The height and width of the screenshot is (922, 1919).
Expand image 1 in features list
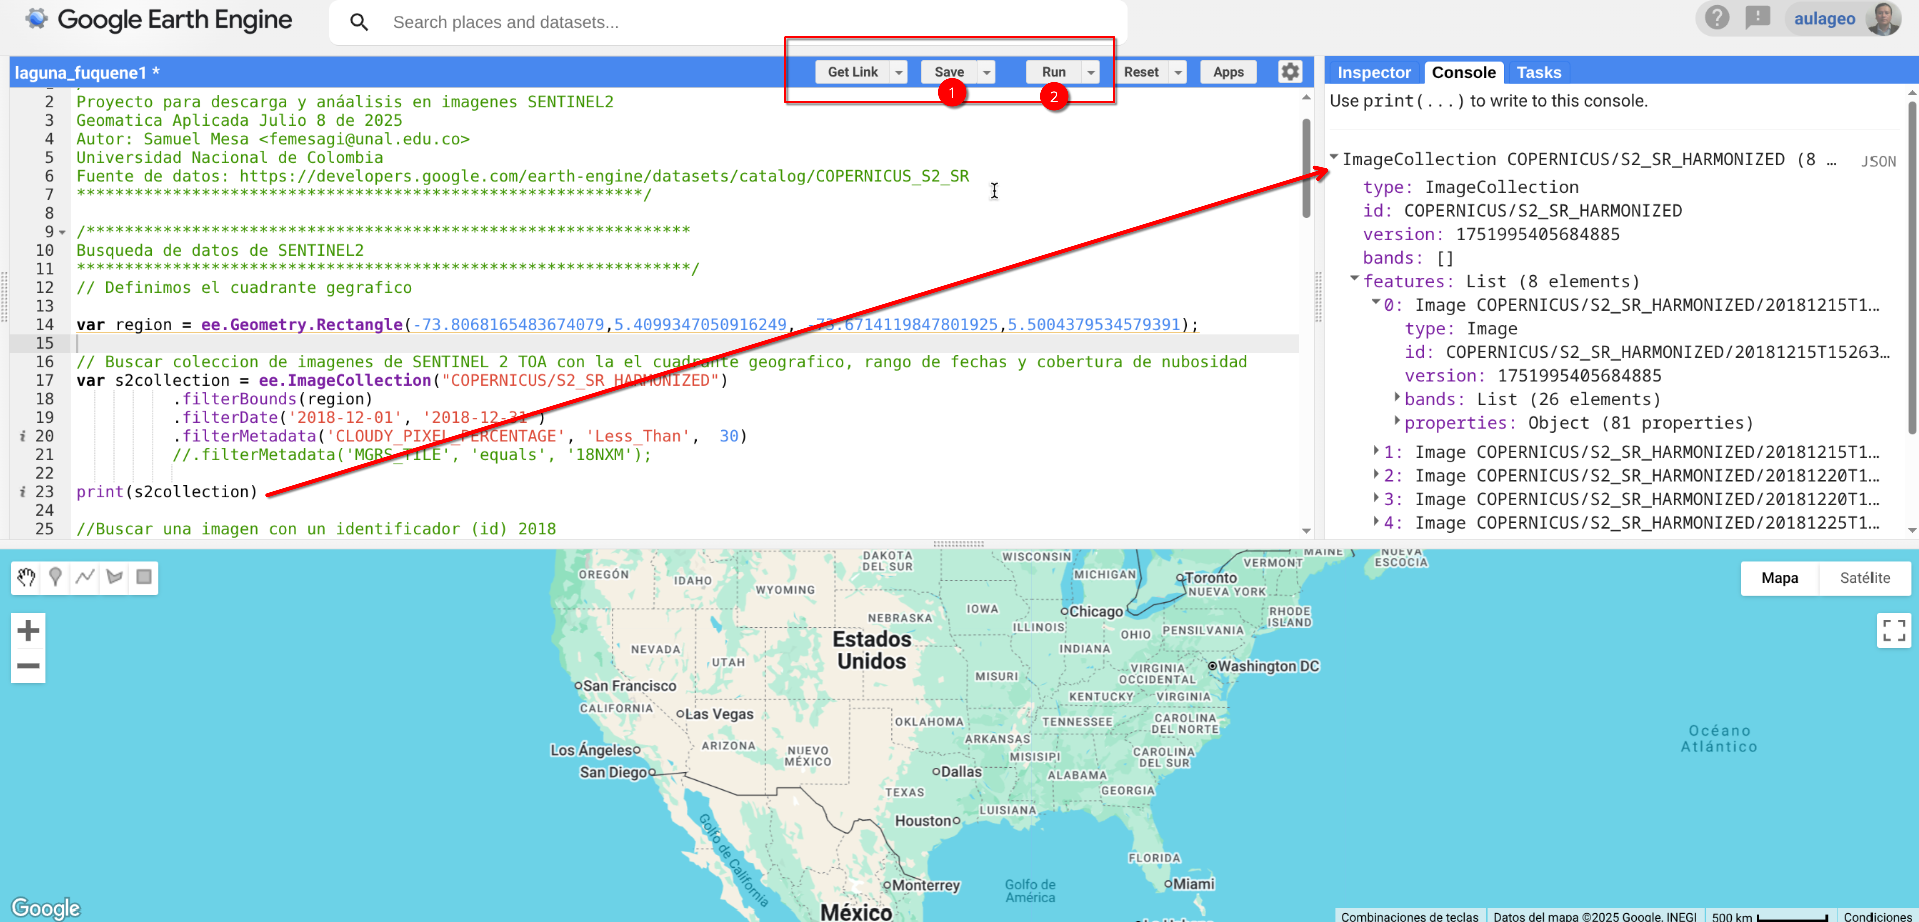[x=1377, y=452]
